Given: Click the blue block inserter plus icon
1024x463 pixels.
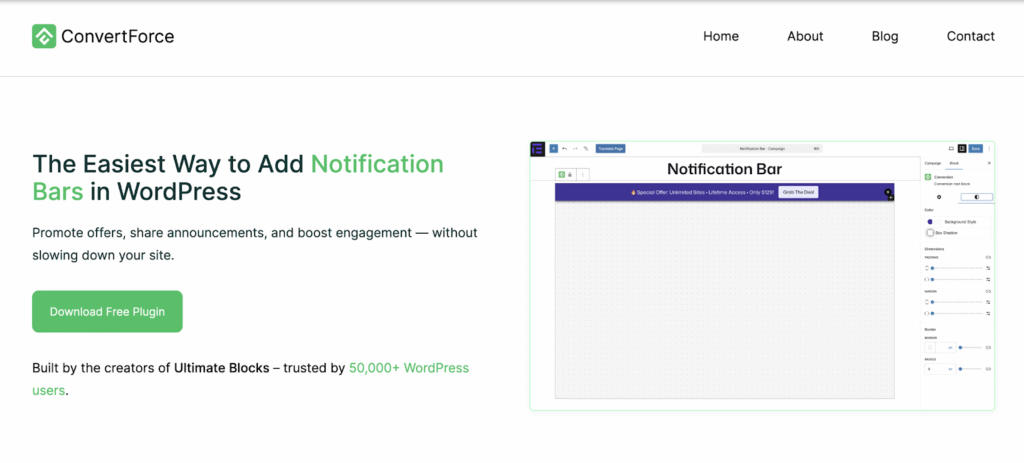Looking at the screenshot, I should (x=554, y=148).
